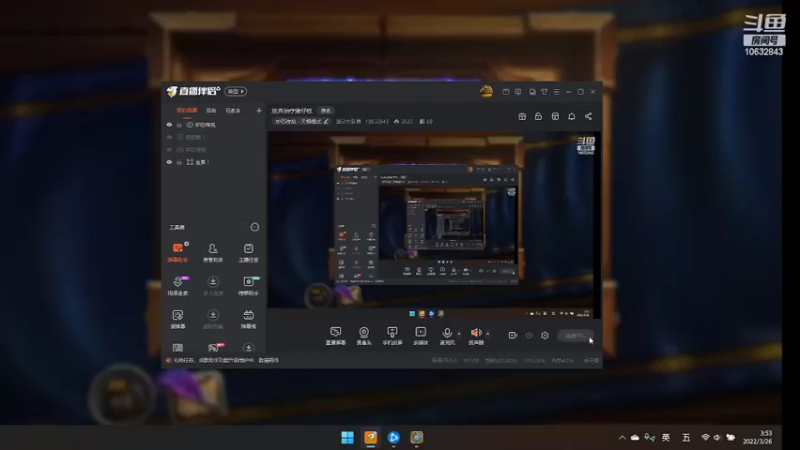Screen dimensions: 800x450
Task: Toggle visibility of the top 炉石传说 source
Action: (x=169, y=124)
